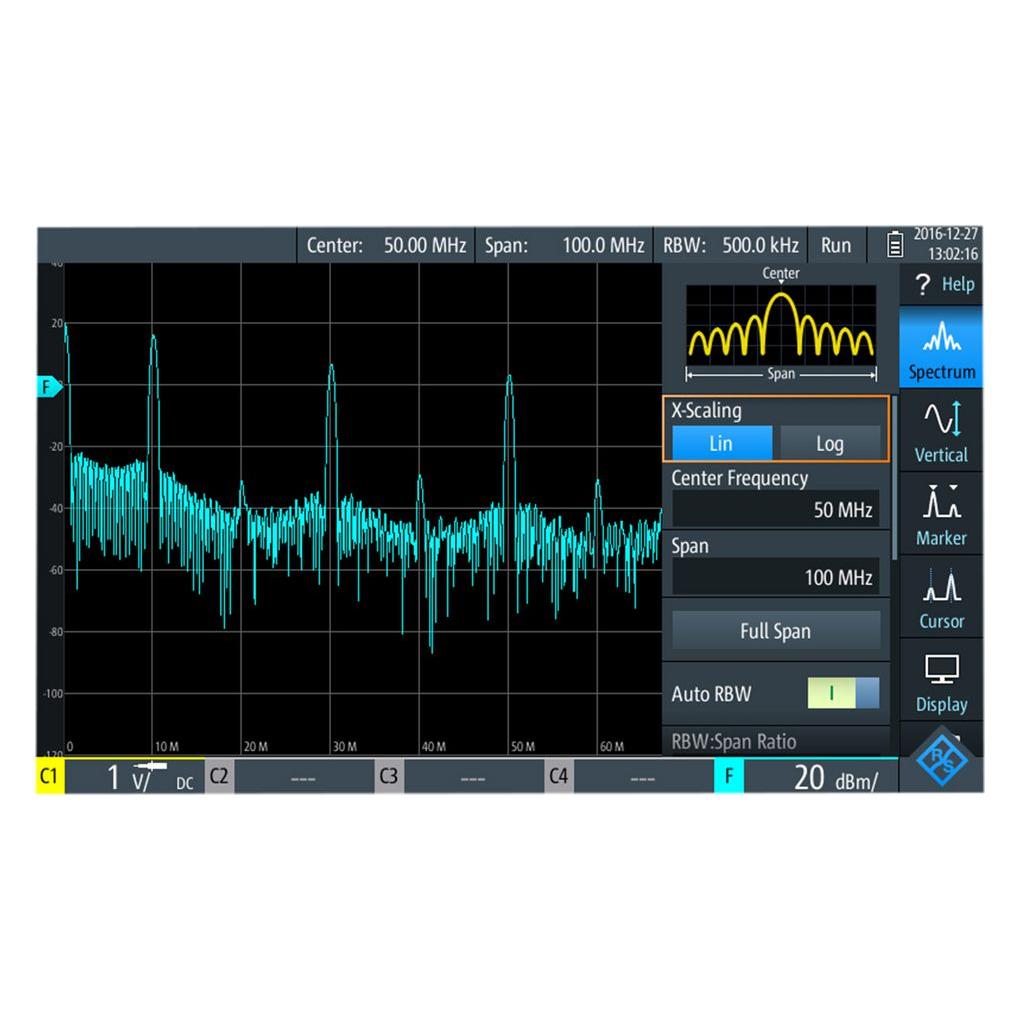Click Run in the top status bar
The height and width of the screenshot is (1020, 1020).
[x=836, y=245]
